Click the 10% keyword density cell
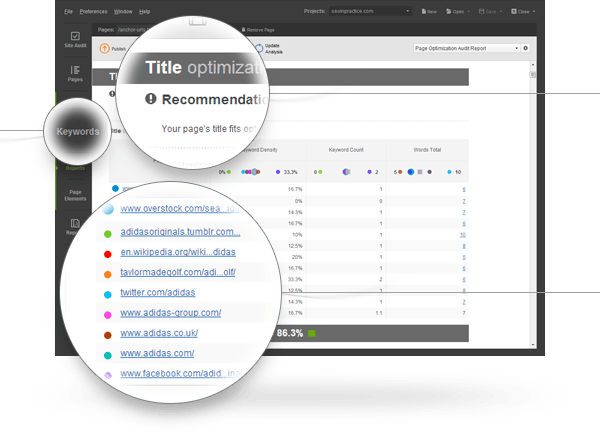The image size is (600, 439). coord(297,235)
